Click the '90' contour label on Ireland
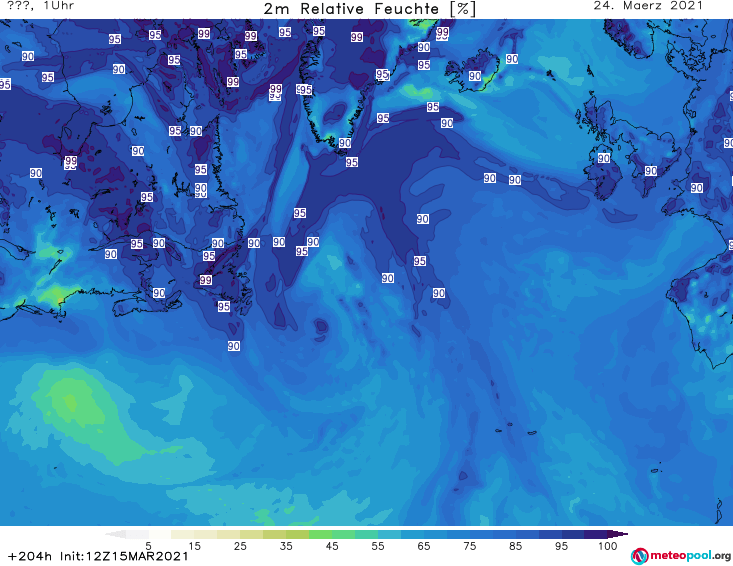Screen dimensions: 733x566 coord(604,158)
